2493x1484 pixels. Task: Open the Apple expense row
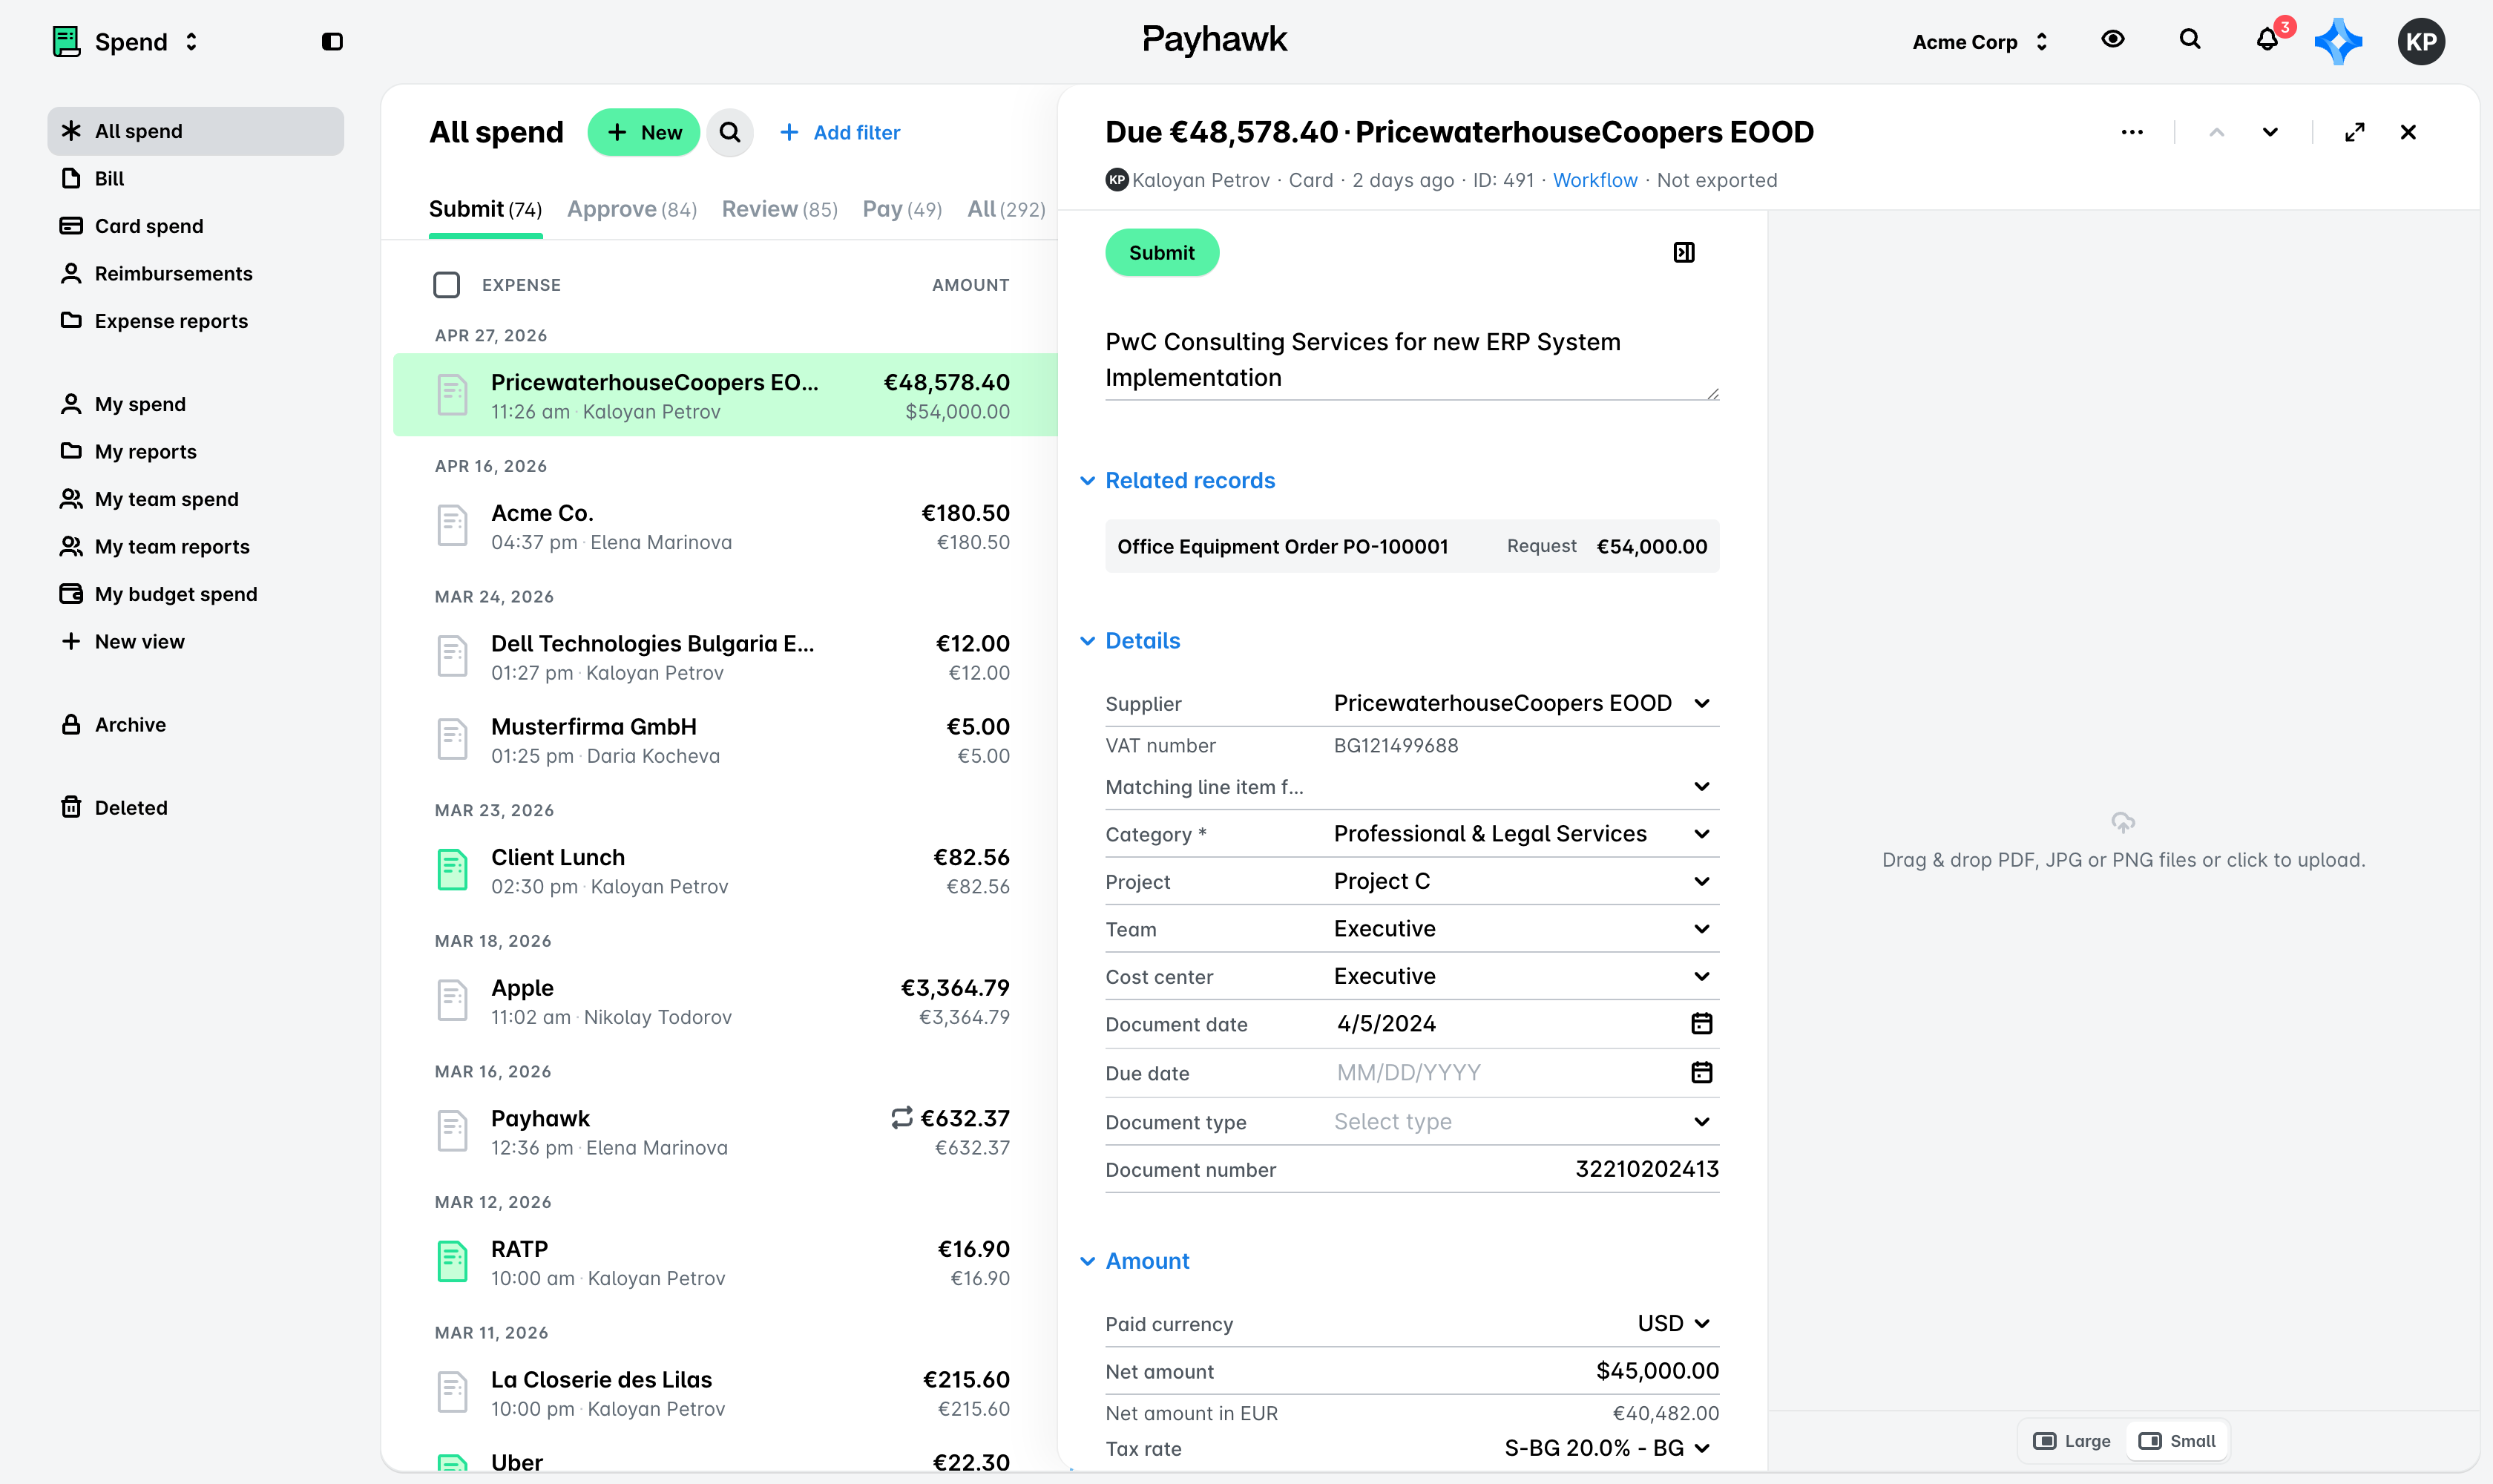point(725,1001)
